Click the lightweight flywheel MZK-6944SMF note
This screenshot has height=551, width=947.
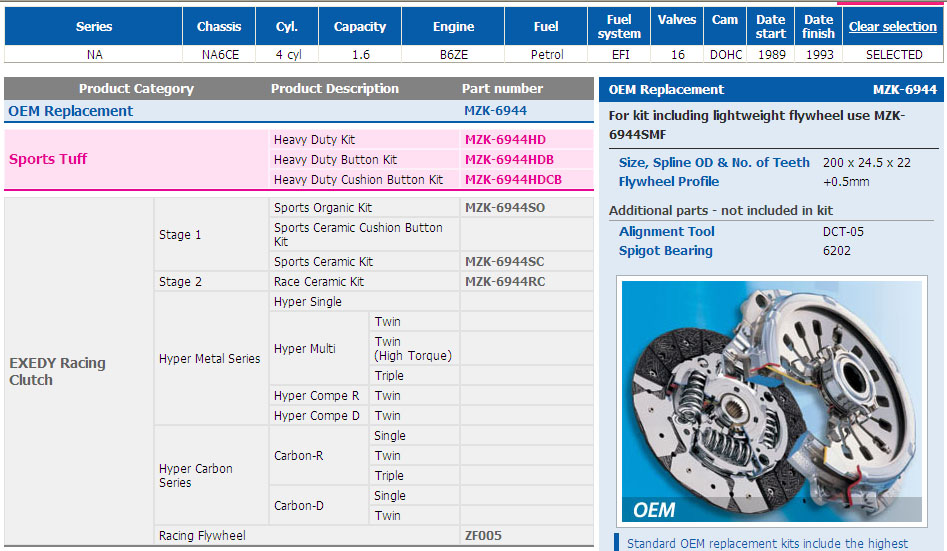(757, 124)
